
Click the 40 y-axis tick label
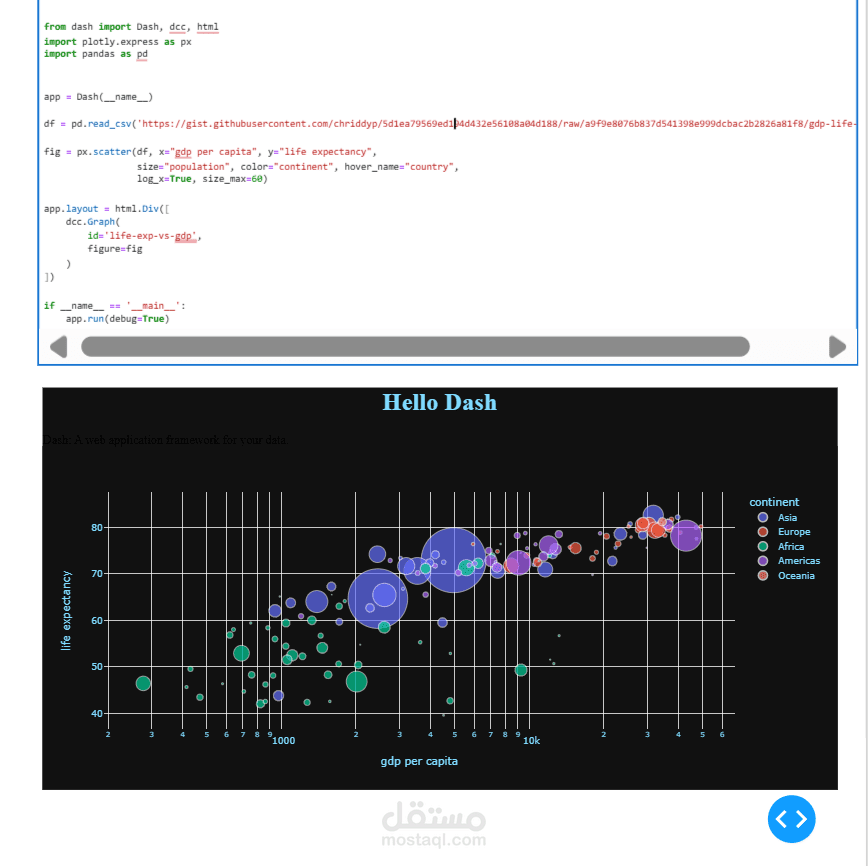(x=97, y=713)
